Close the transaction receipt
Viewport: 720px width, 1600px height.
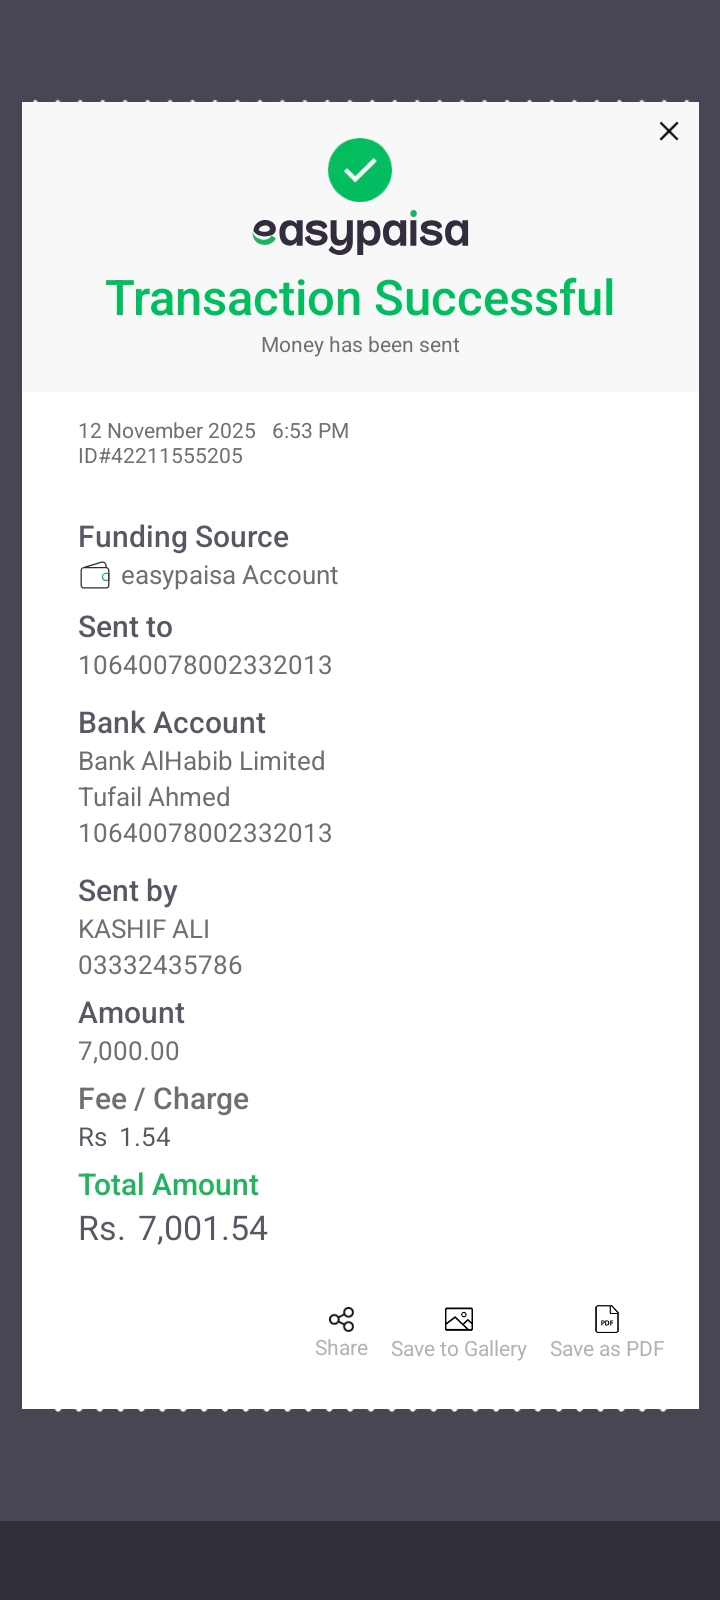[669, 131]
